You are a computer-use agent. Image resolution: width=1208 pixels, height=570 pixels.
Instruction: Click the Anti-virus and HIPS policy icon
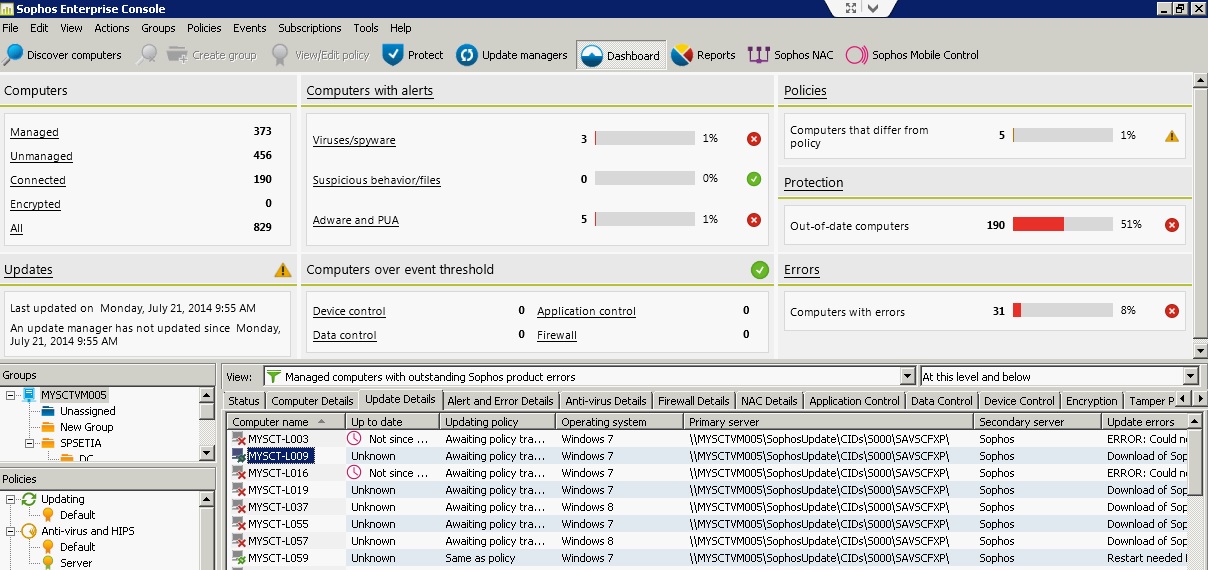(x=30, y=531)
